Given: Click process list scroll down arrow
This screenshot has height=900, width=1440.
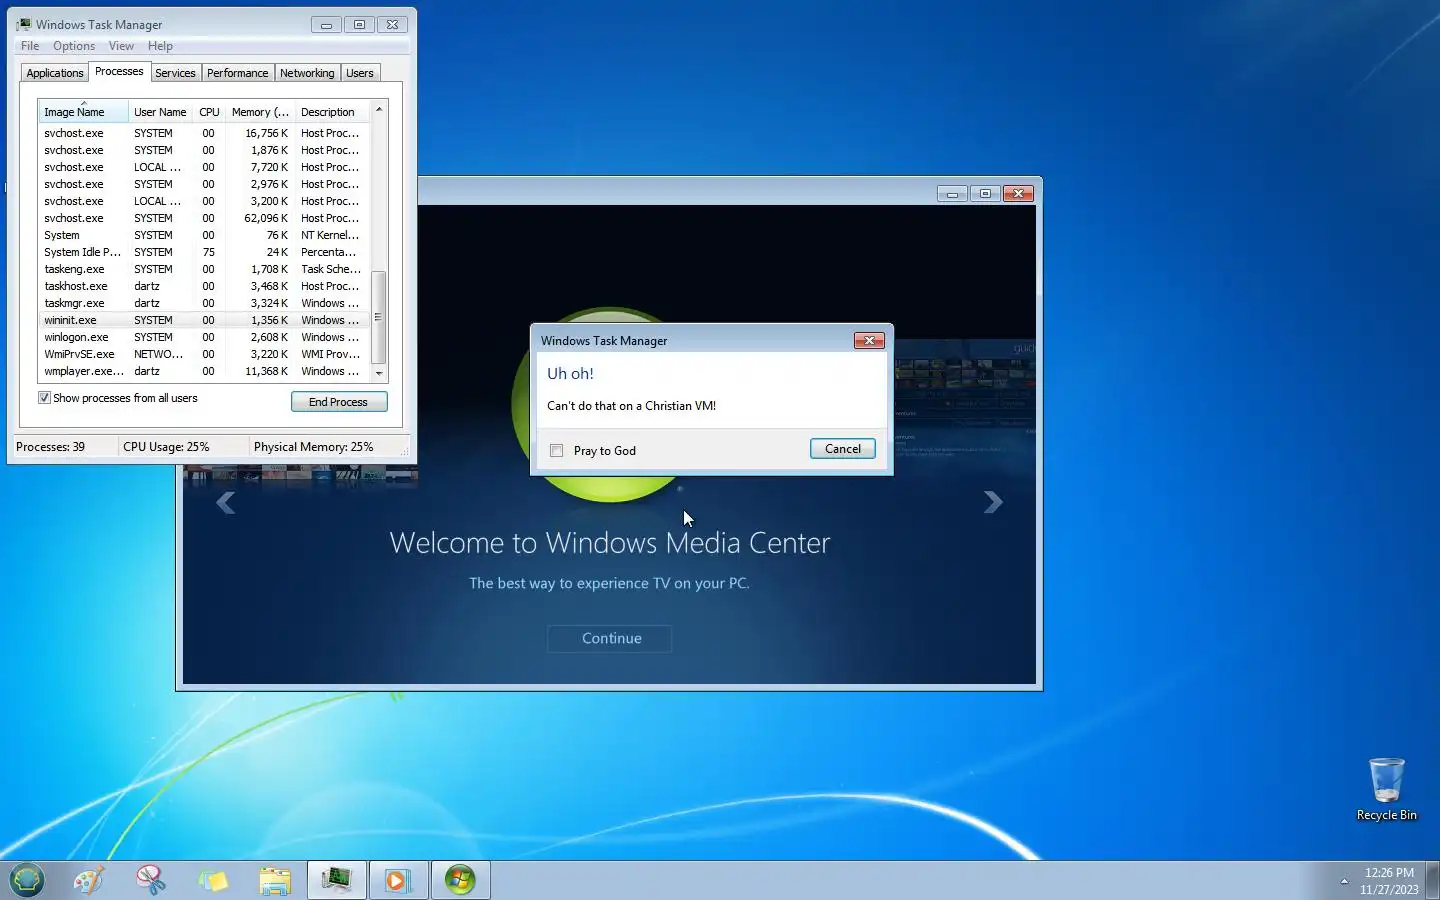Looking at the screenshot, I should pyautogui.click(x=379, y=373).
